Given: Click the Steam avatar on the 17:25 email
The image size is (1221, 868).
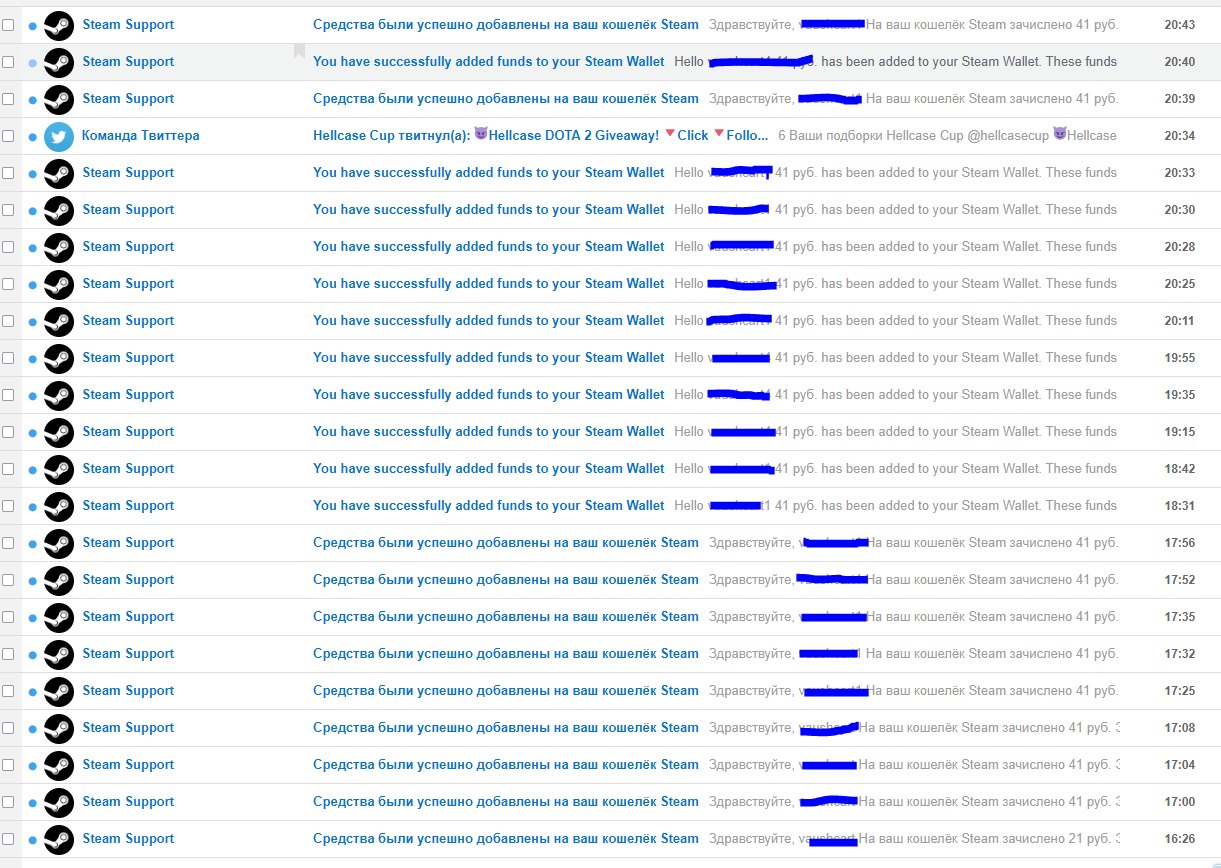Looking at the screenshot, I should (59, 691).
